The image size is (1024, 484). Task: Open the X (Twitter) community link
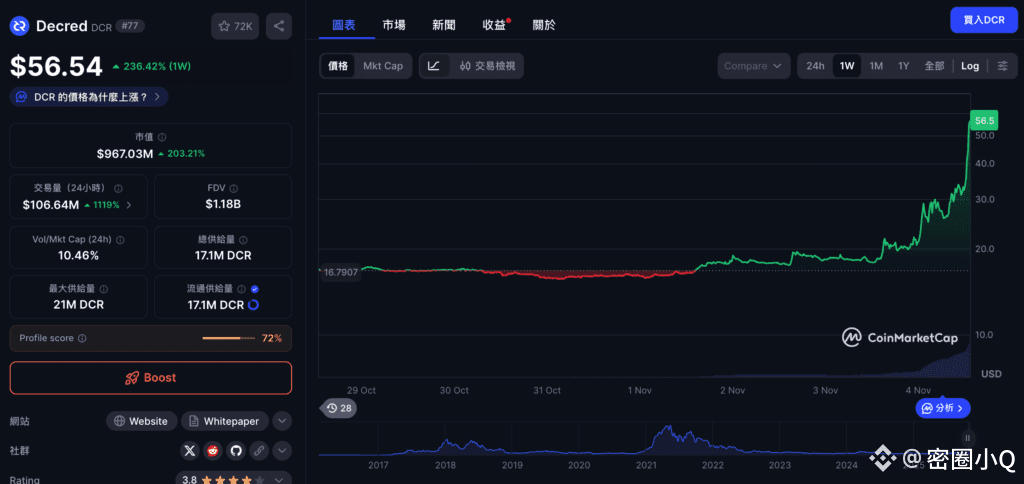[x=190, y=451]
